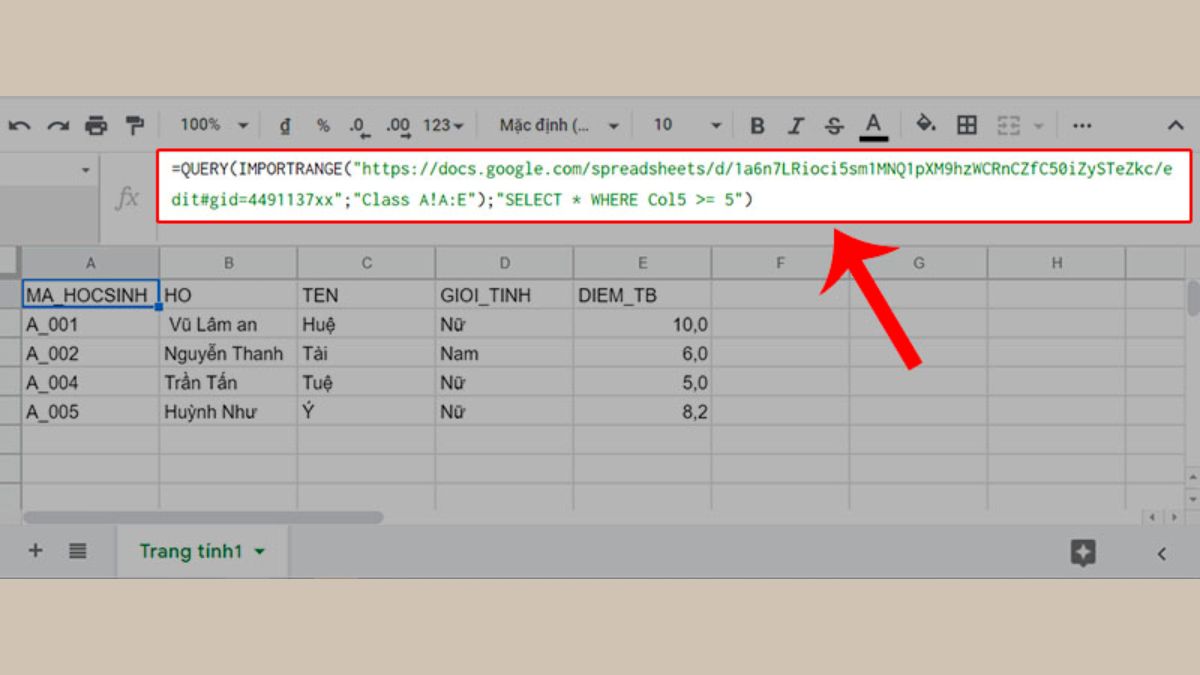Click the Increase decimal places icon

(395, 124)
